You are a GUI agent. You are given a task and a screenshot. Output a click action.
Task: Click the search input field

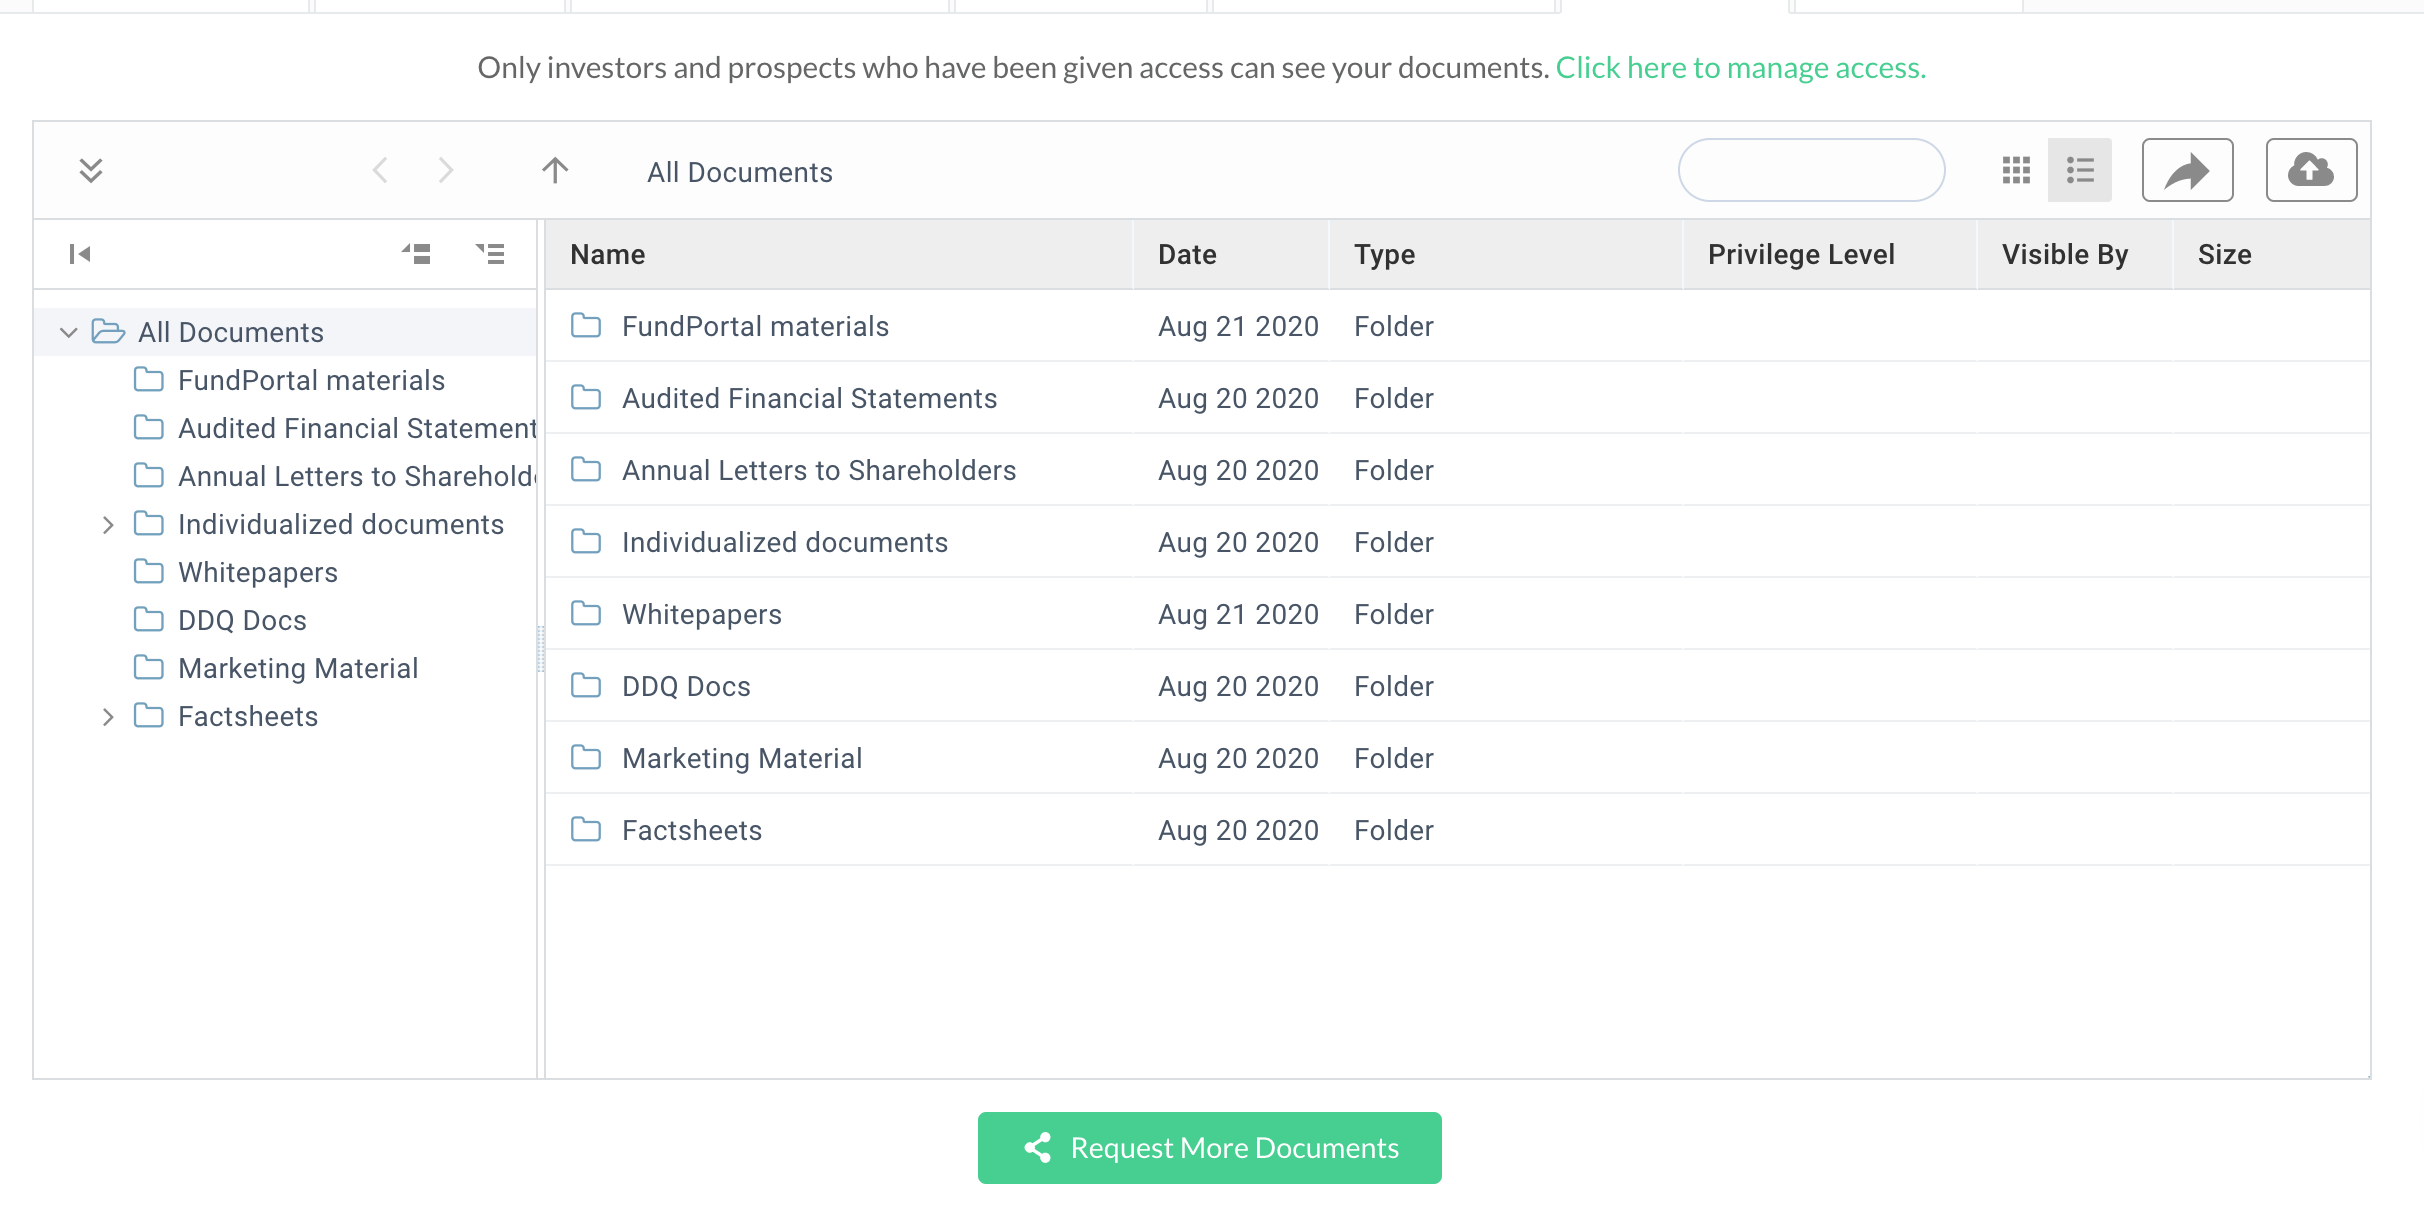[x=1812, y=171]
